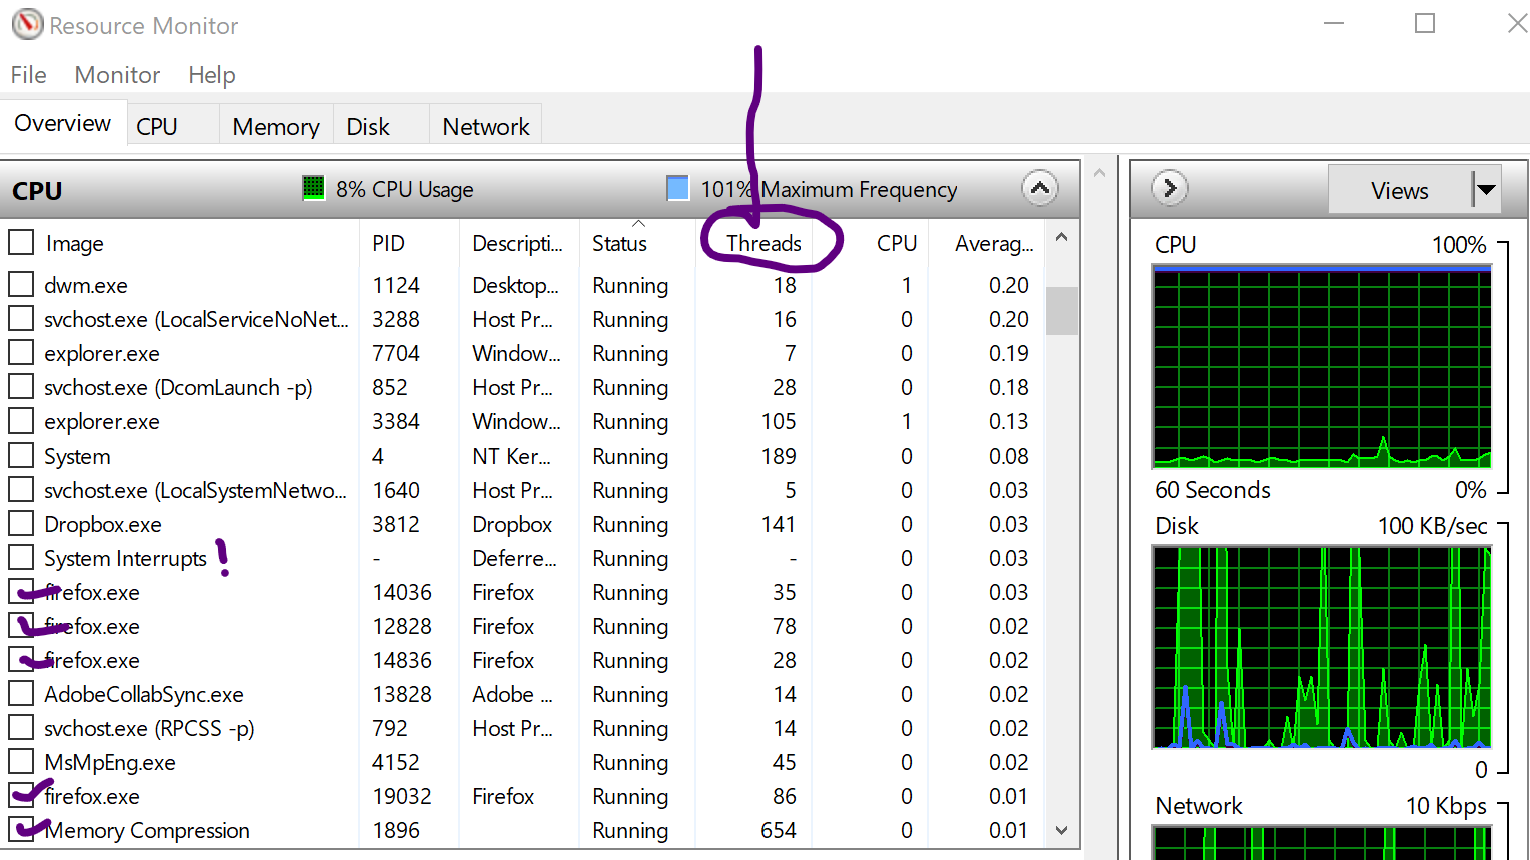Click the left pane scroll up arrow
This screenshot has width=1530, height=860.
pyautogui.click(x=1099, y=173)
